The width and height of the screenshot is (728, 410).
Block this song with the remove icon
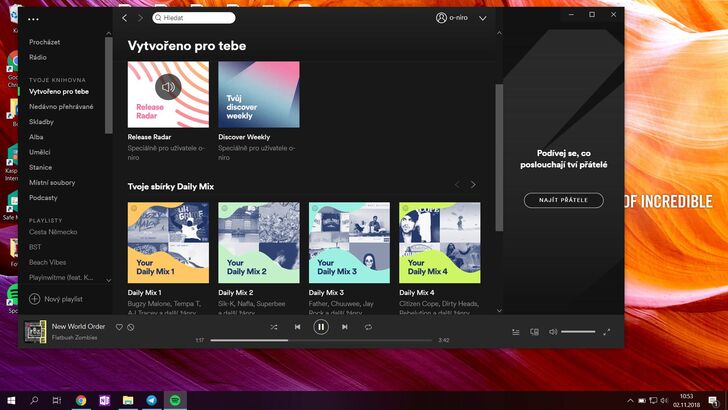[x=131, y=327]
